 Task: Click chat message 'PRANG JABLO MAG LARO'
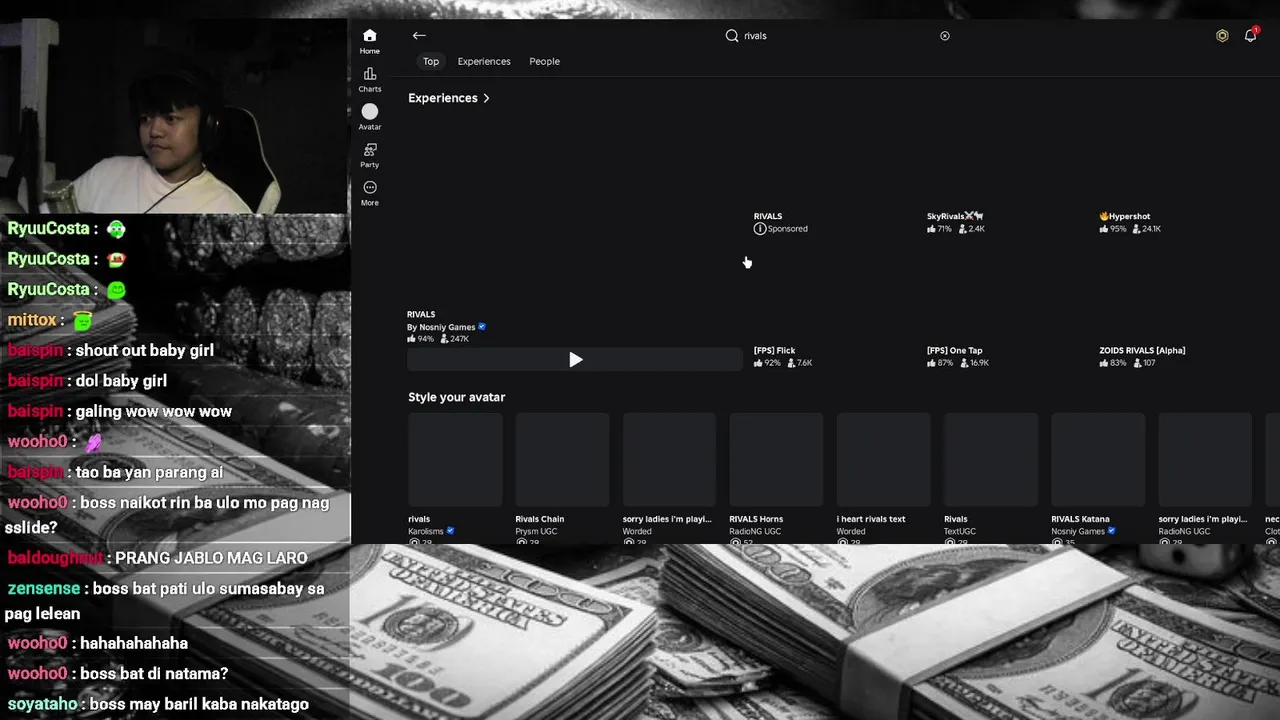(211, 558)
